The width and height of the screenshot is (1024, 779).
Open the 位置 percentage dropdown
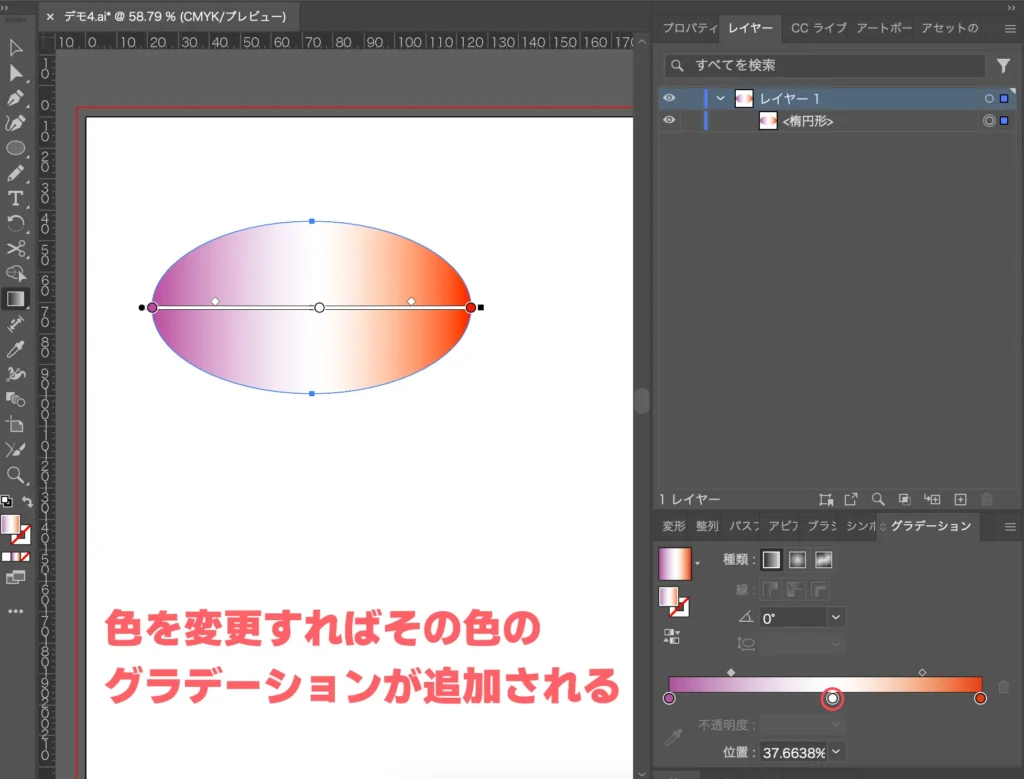pos(835,750)
